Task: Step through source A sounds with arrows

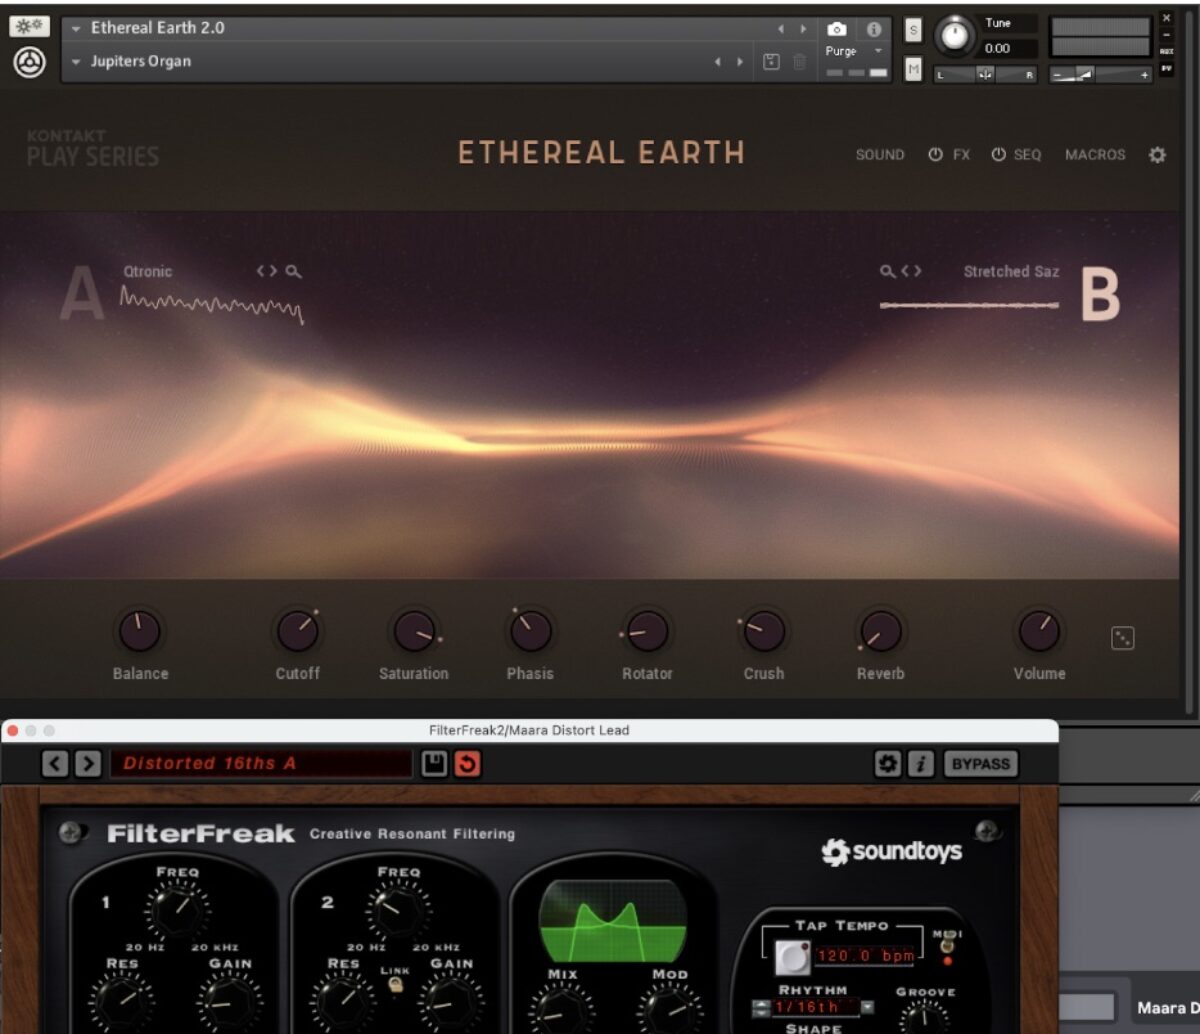Action: (266, 271)
